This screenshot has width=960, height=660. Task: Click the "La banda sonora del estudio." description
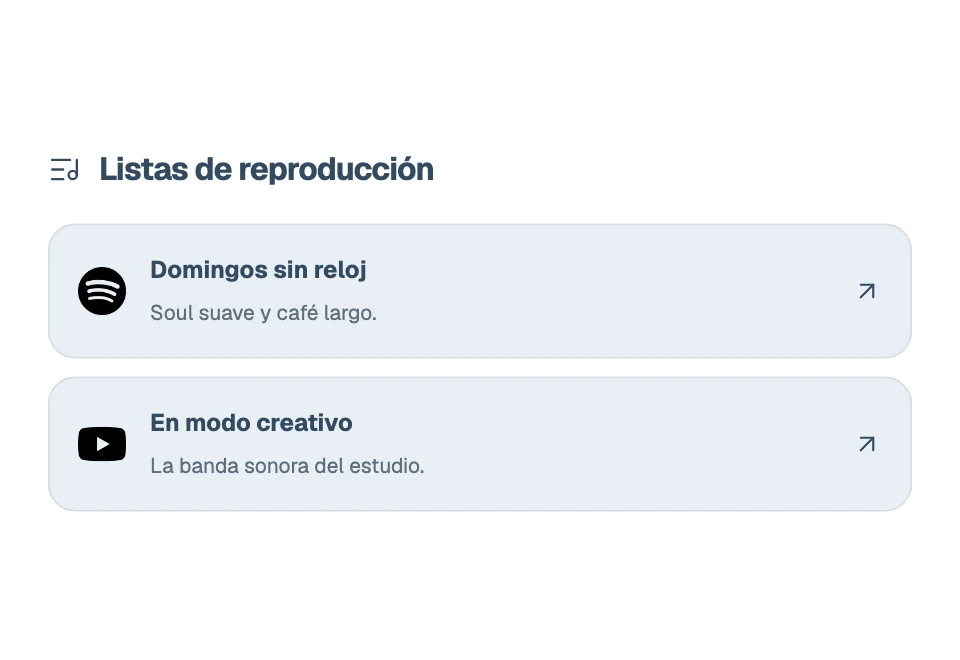tap(287, 466)
